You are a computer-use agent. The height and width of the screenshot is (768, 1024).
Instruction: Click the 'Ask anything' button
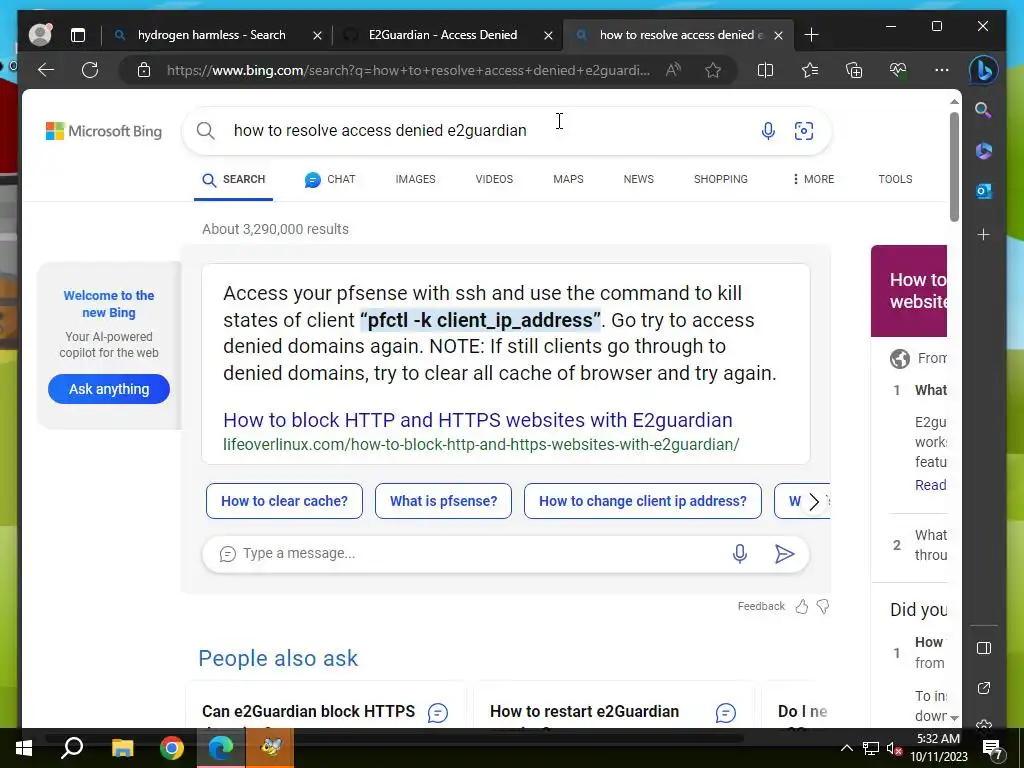109,389
